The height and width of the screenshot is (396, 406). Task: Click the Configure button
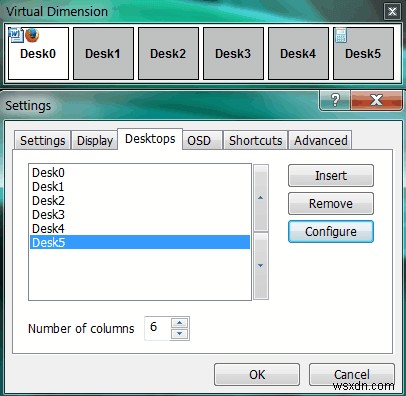[x=331, y=232]
